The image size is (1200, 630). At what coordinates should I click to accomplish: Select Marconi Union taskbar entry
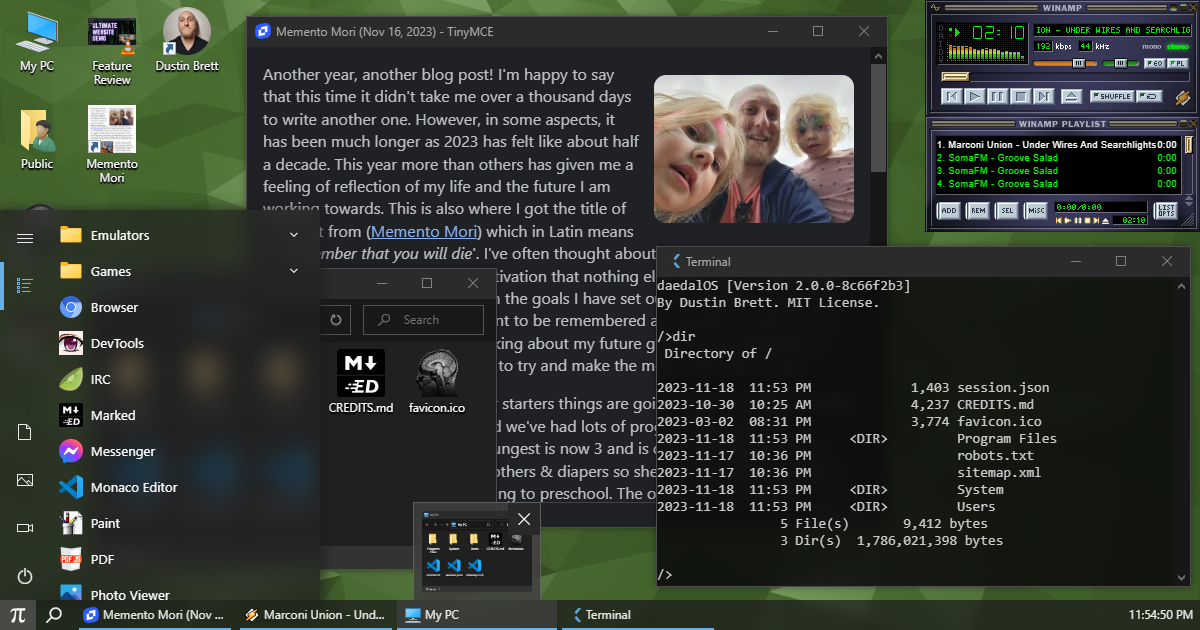coord(315,615)
